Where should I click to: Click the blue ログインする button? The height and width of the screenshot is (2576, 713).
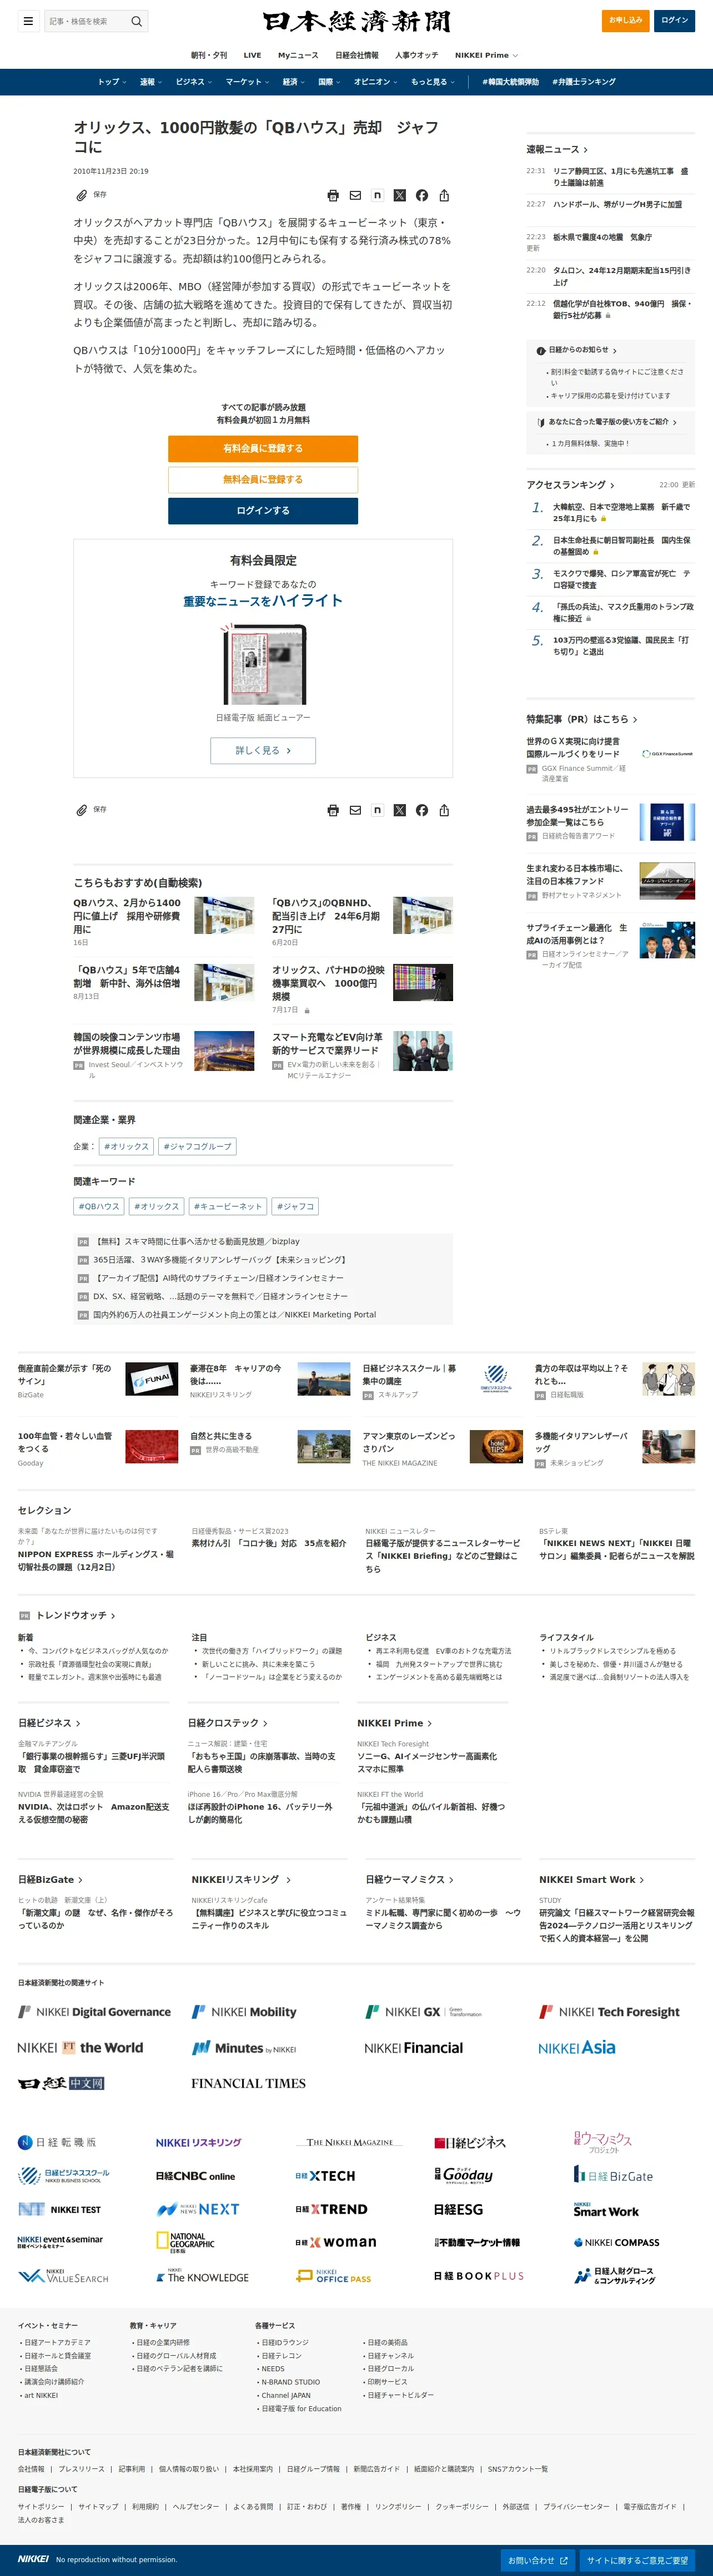click(263, 510)
